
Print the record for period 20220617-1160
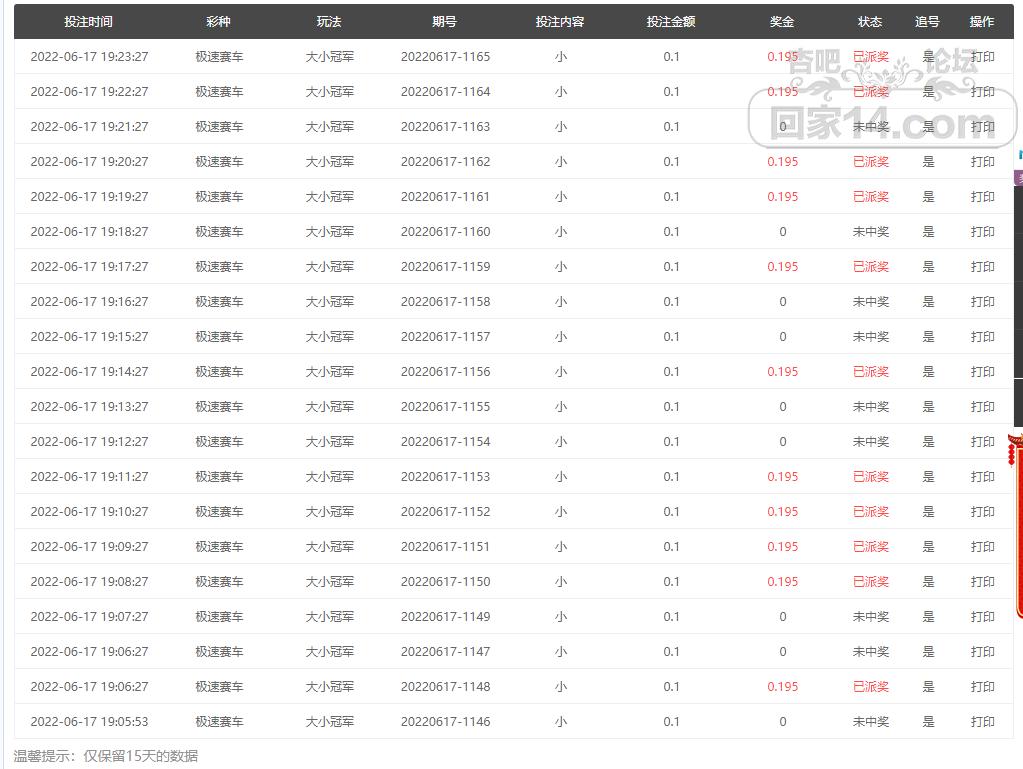(x=982, y=232)
